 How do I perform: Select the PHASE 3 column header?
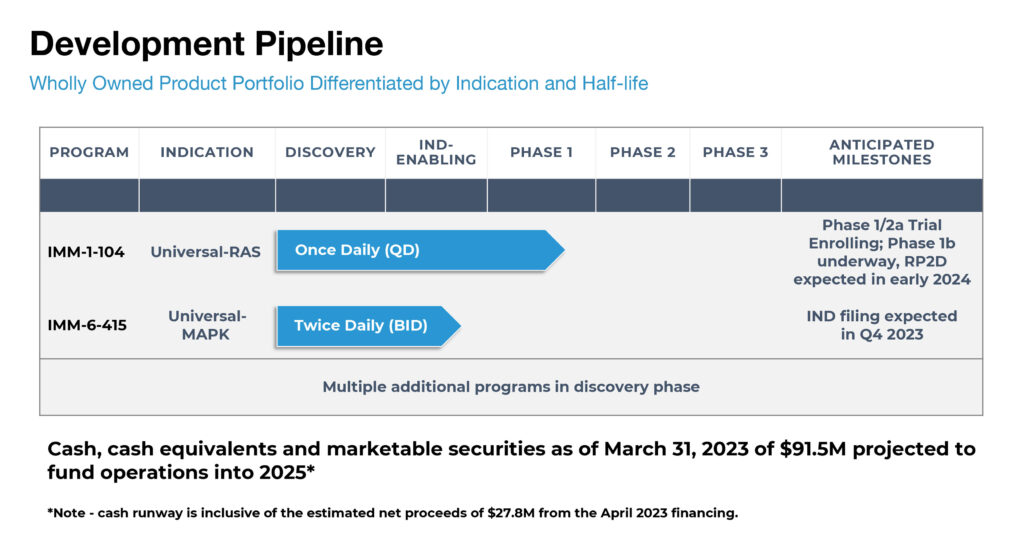pos(735,152)
